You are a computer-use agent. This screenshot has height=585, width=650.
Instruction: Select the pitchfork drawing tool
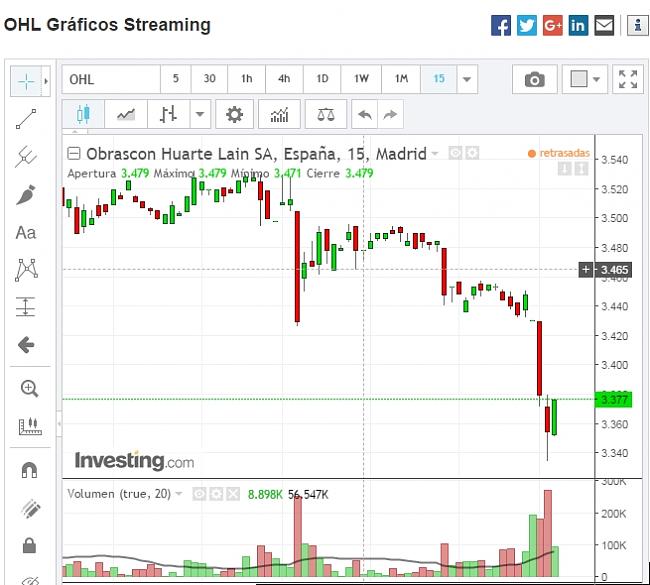tap(26, 157)
